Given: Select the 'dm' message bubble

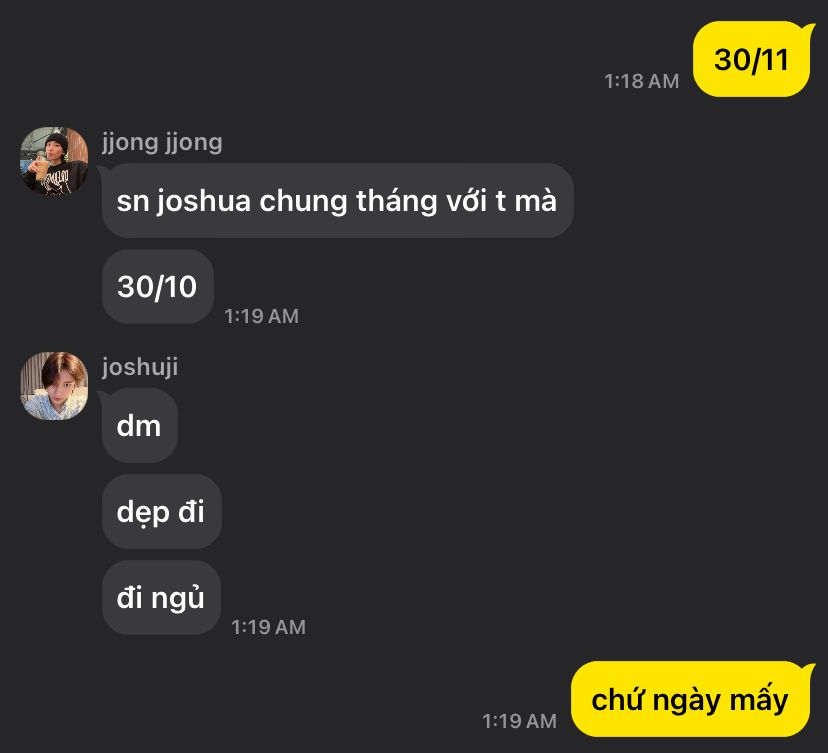Looking at the screenshot, I should coord(138,426).
